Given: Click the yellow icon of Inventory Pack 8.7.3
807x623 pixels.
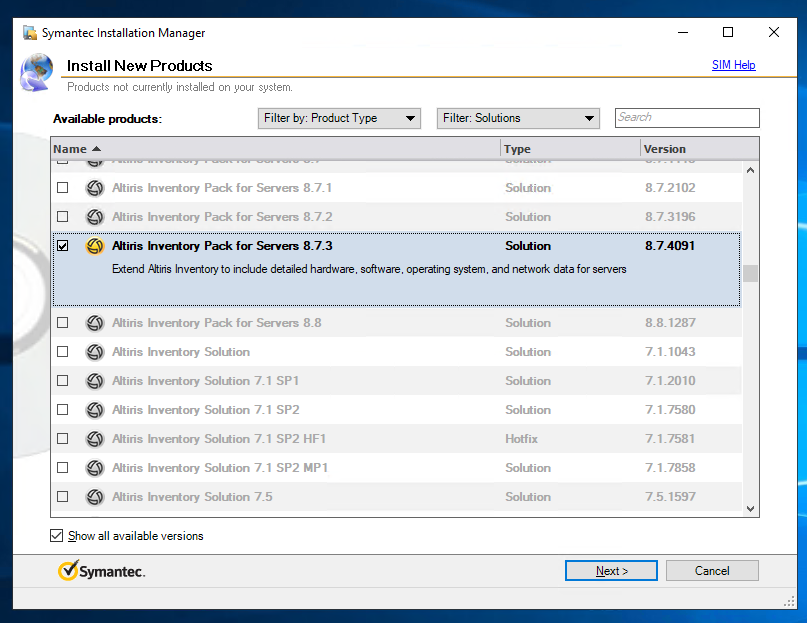Looking at the screenshot, I should tap(95, 246).
